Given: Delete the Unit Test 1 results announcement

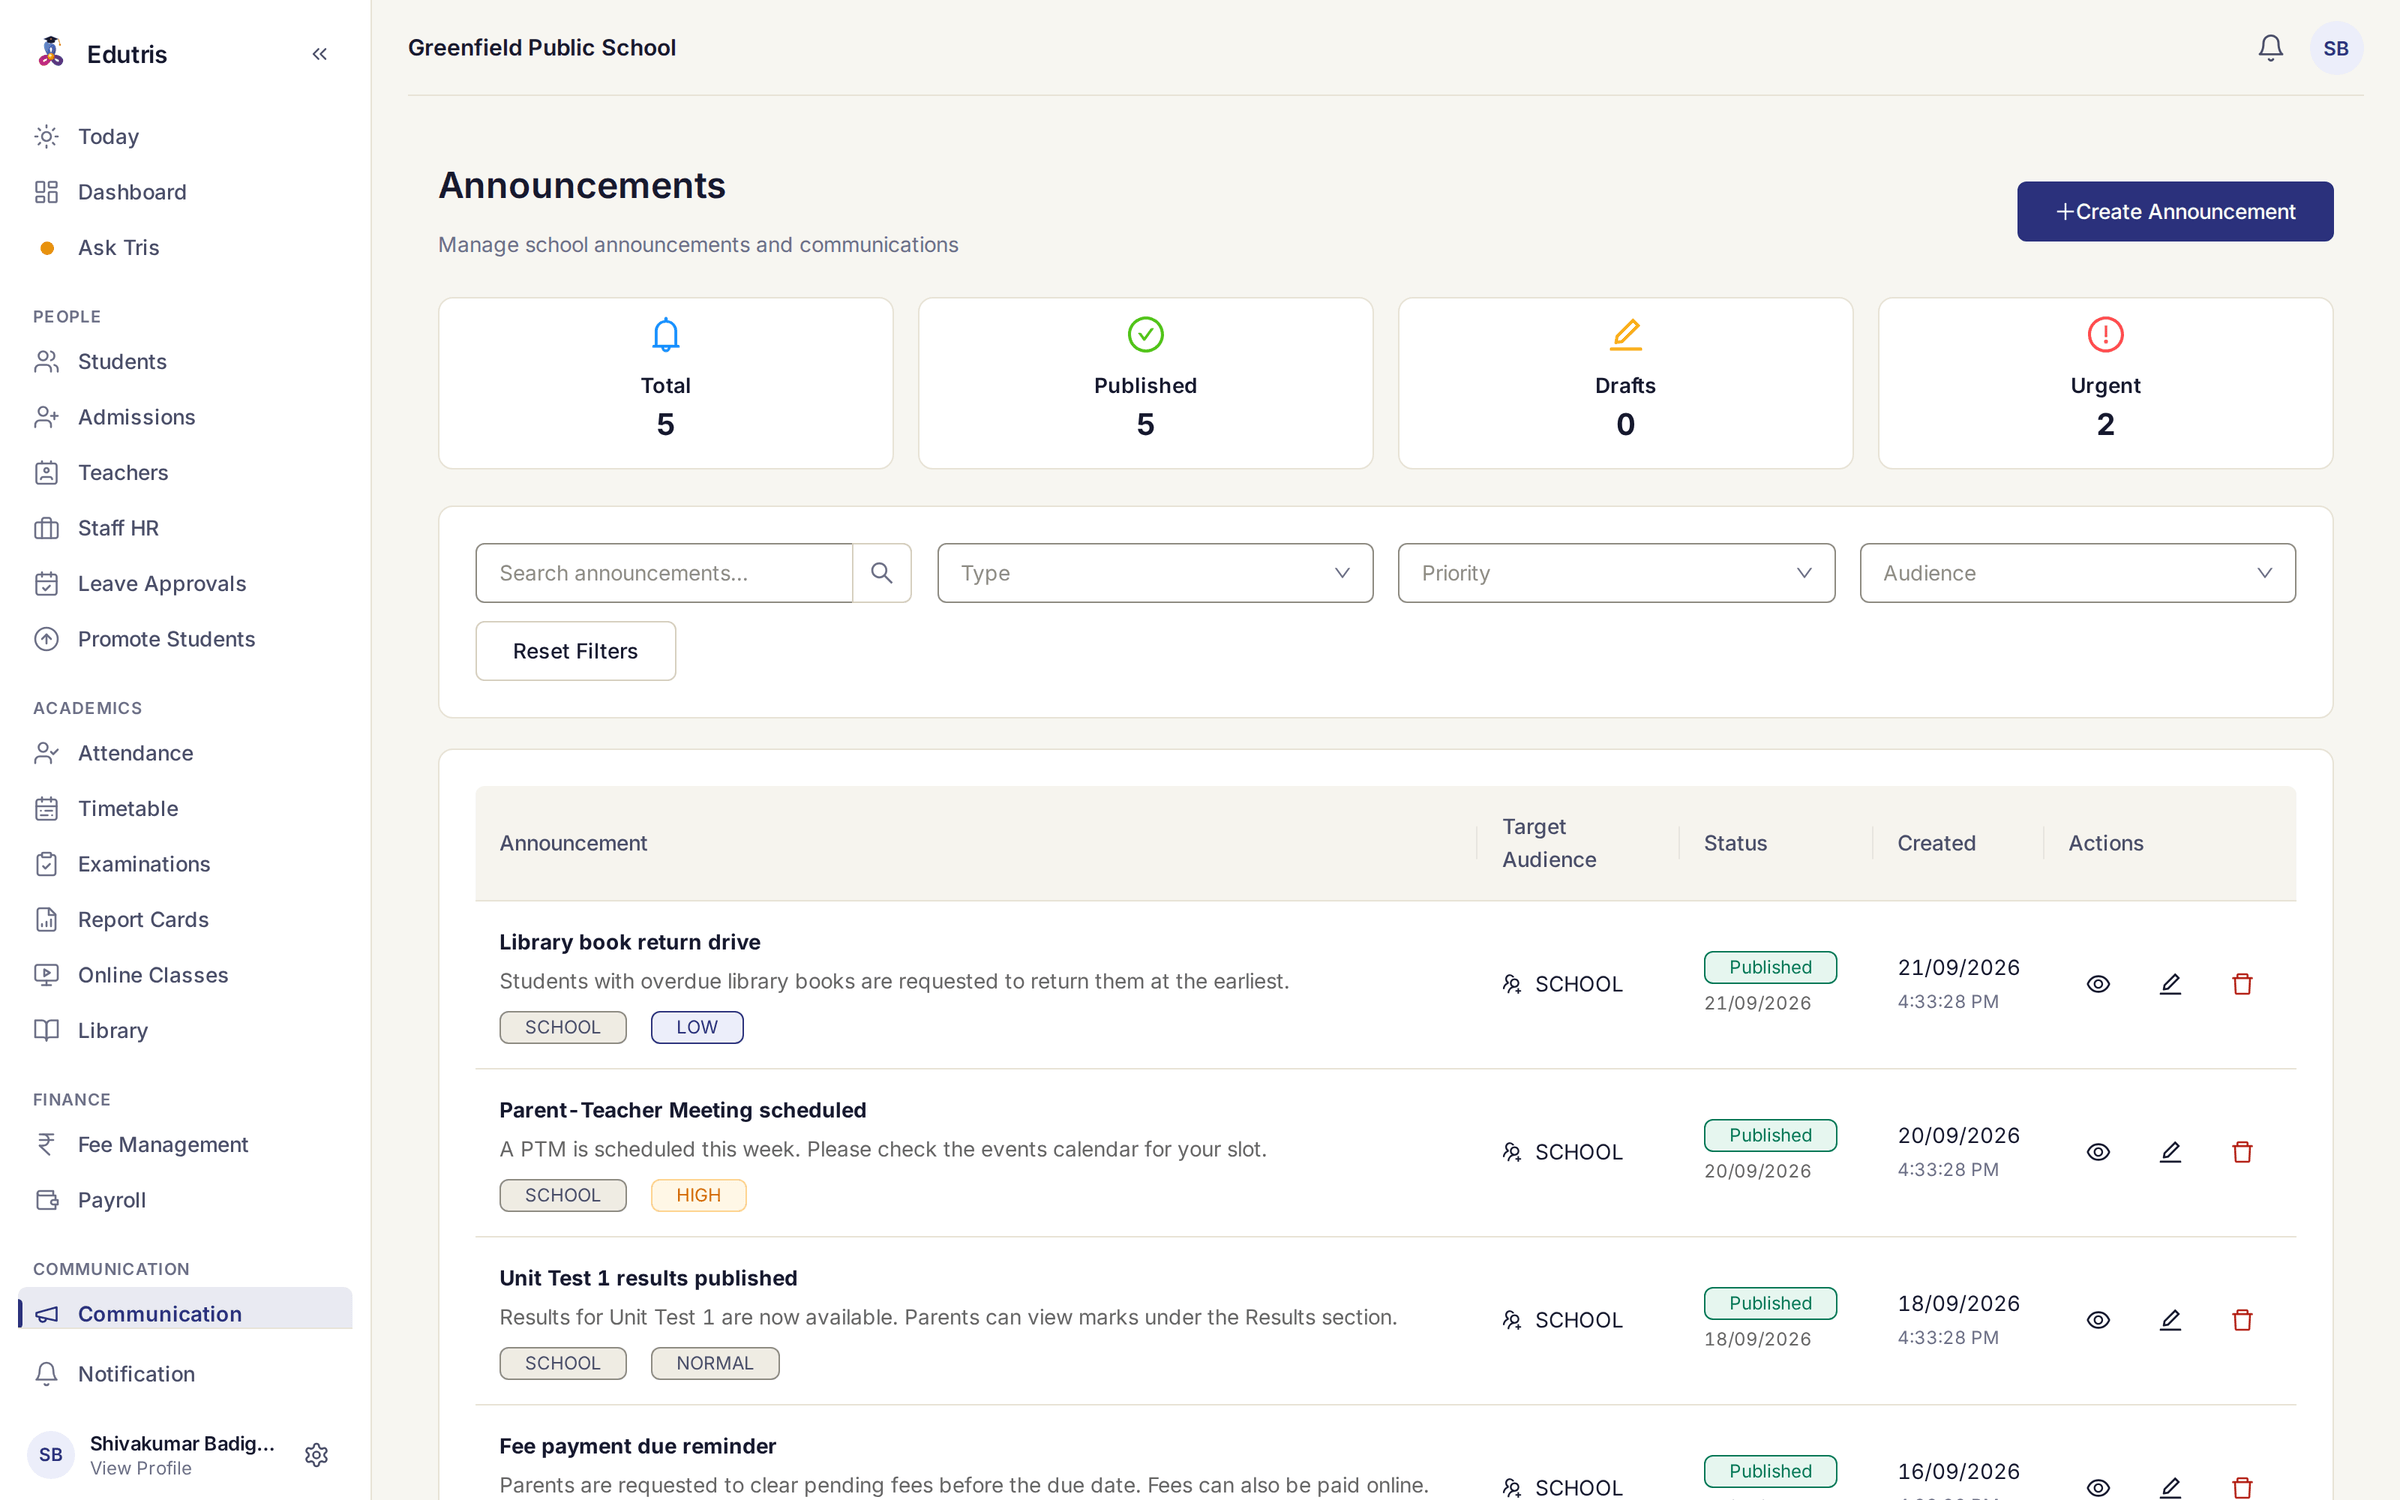Looking at the screenshot, I should [x=2242, y=1320].
